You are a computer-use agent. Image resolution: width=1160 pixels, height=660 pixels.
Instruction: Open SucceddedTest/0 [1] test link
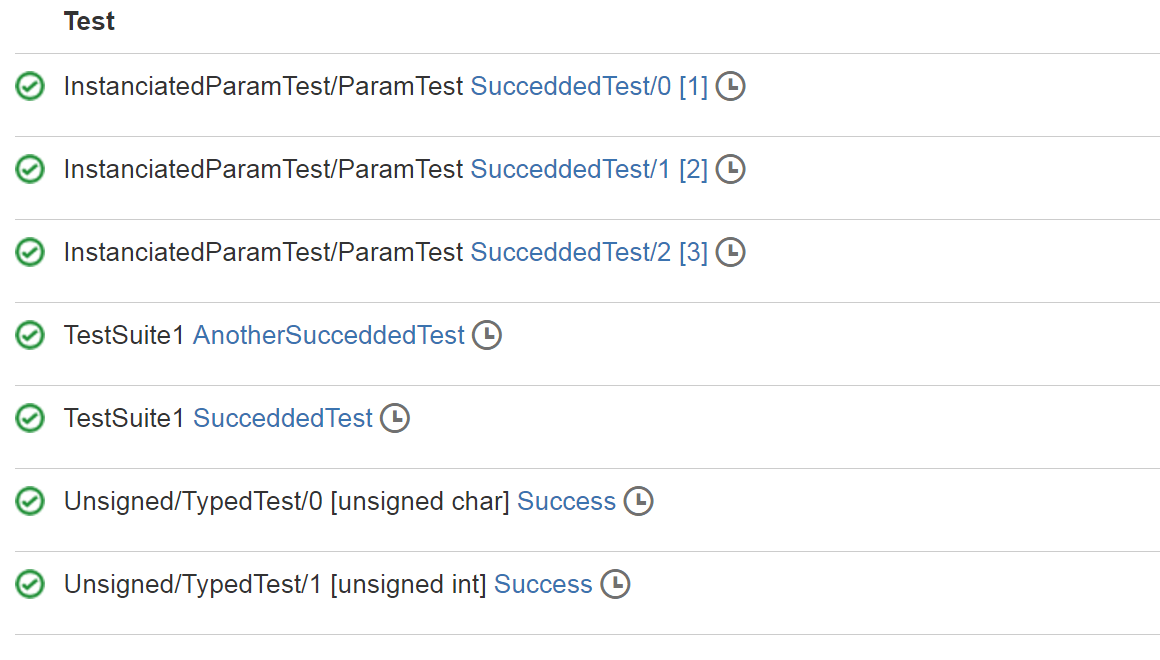(x=590, y=87)
